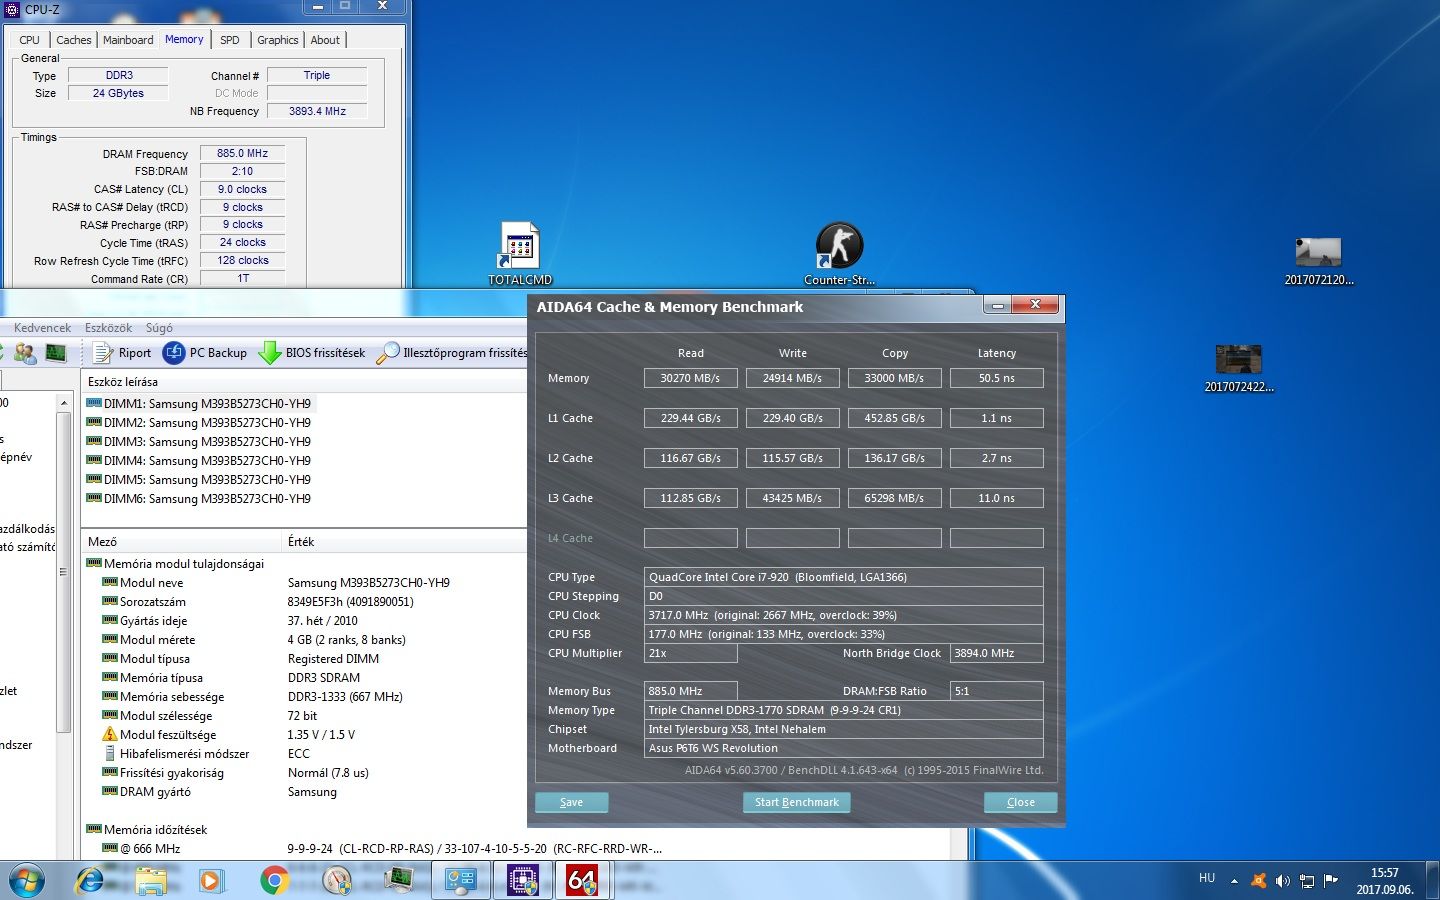This screenshot has width=1440, height=900.
Task: Click the L3 Cache Copy value 65298 MB/s
Action: pyautogui.click(x=894, y=498)
